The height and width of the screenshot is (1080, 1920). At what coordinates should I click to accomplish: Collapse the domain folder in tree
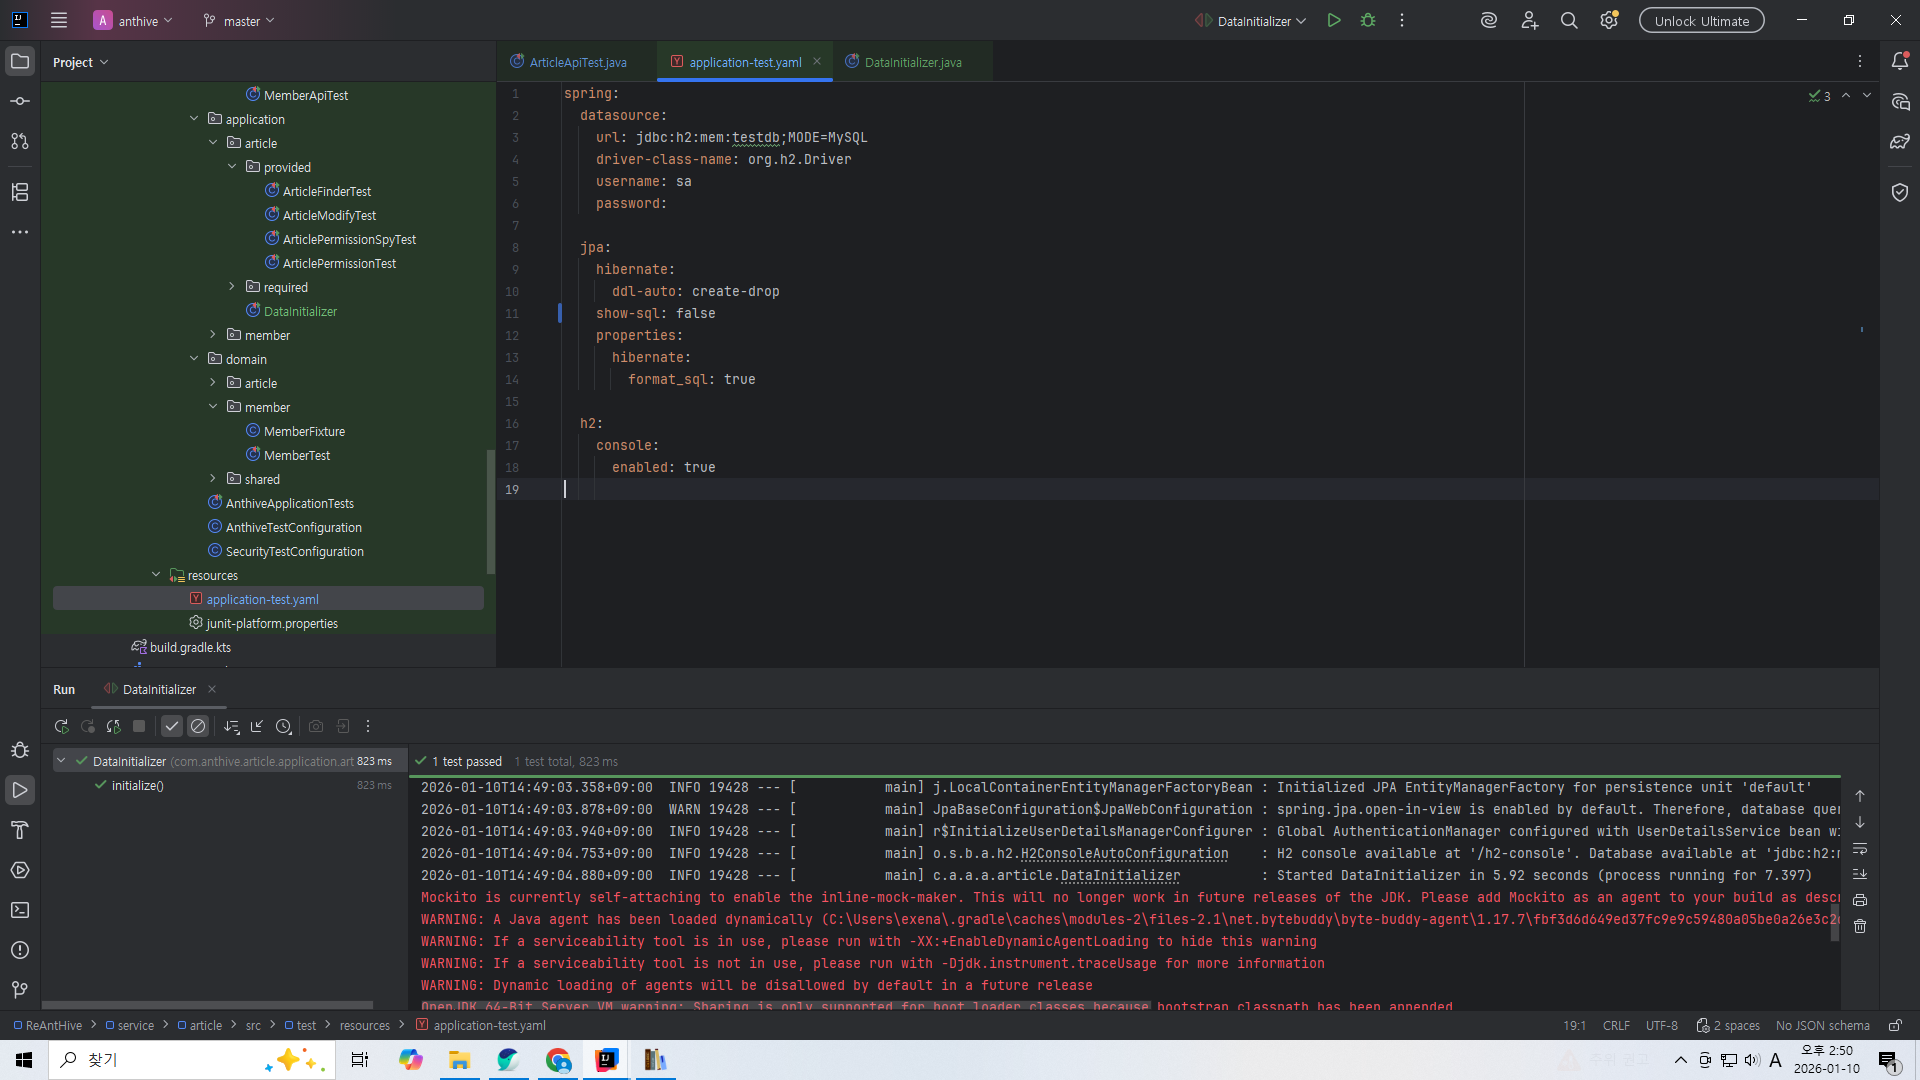(x=194, y=359)
